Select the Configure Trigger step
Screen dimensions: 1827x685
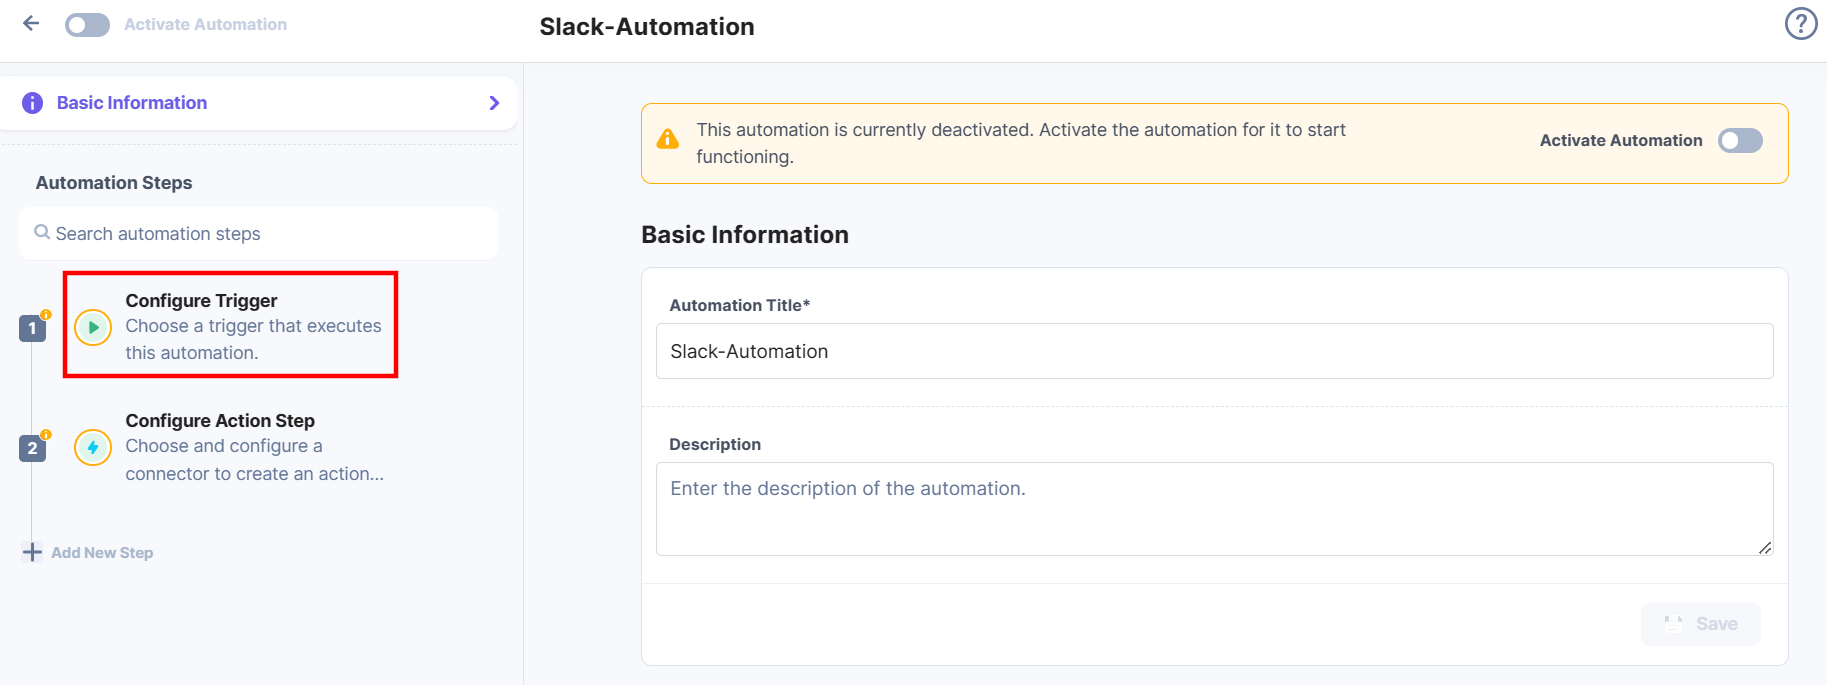pos(231,325)
